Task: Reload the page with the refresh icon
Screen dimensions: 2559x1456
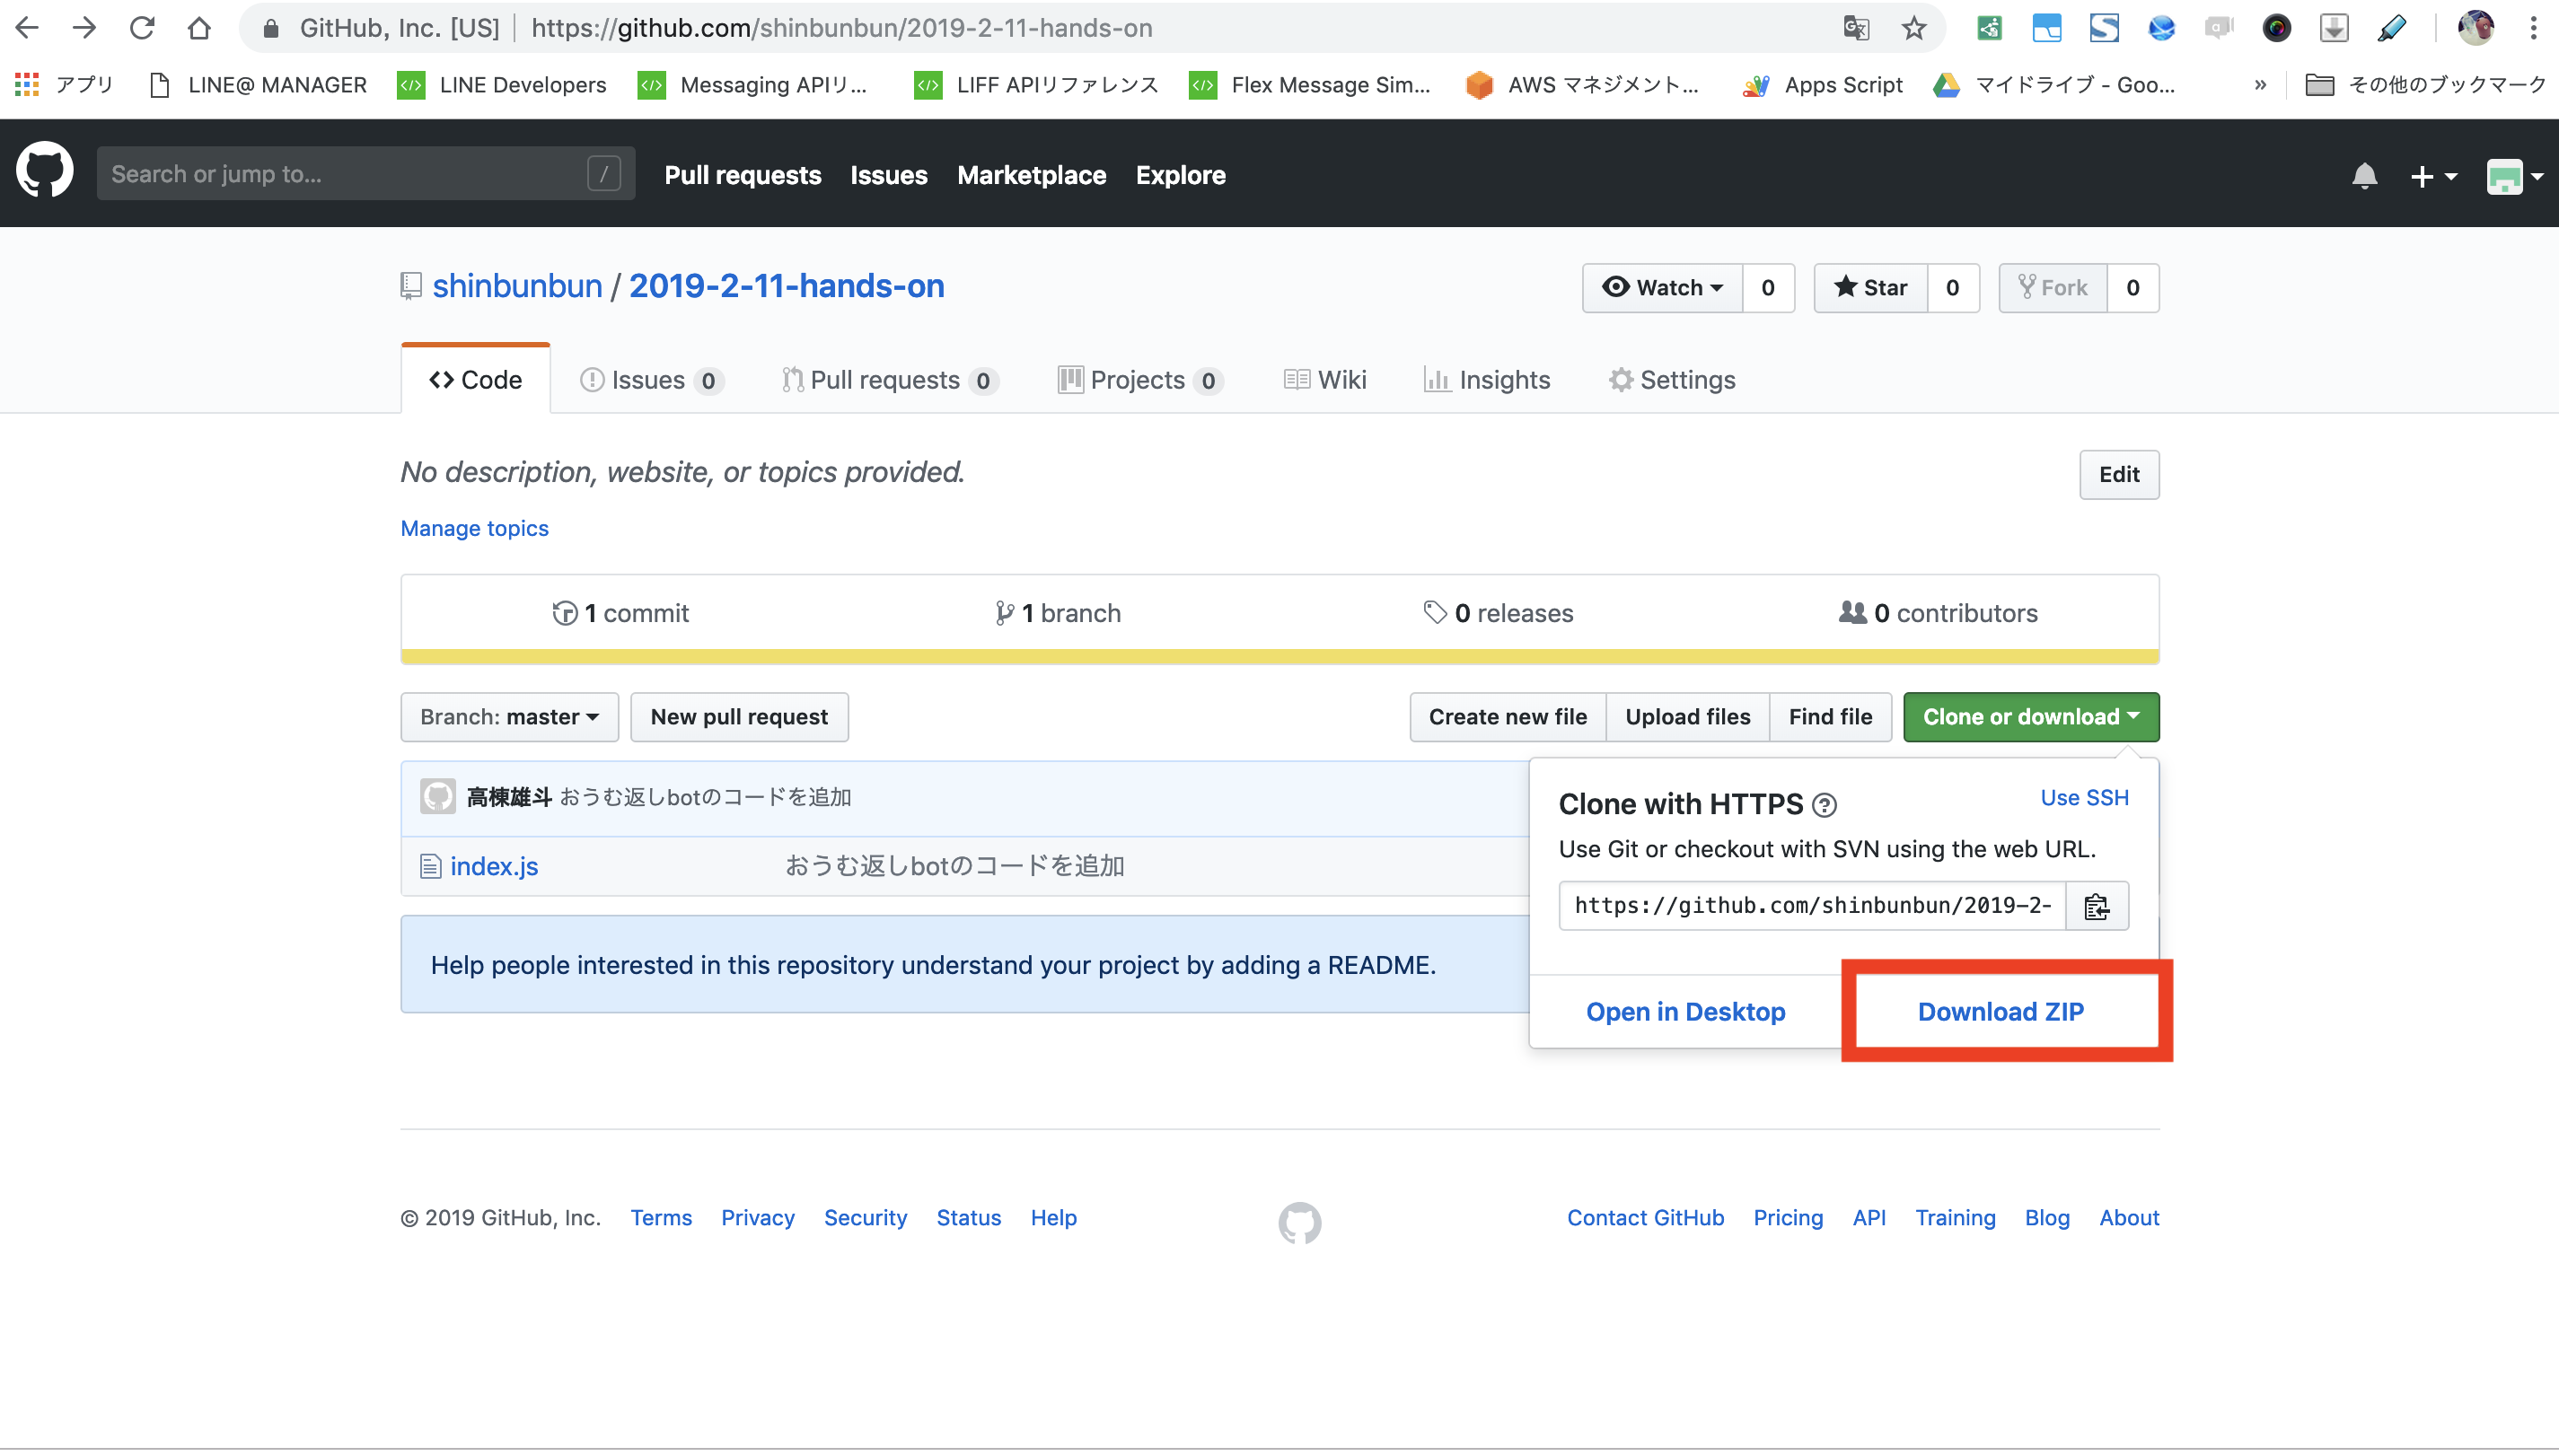Action: pos(141,27)
